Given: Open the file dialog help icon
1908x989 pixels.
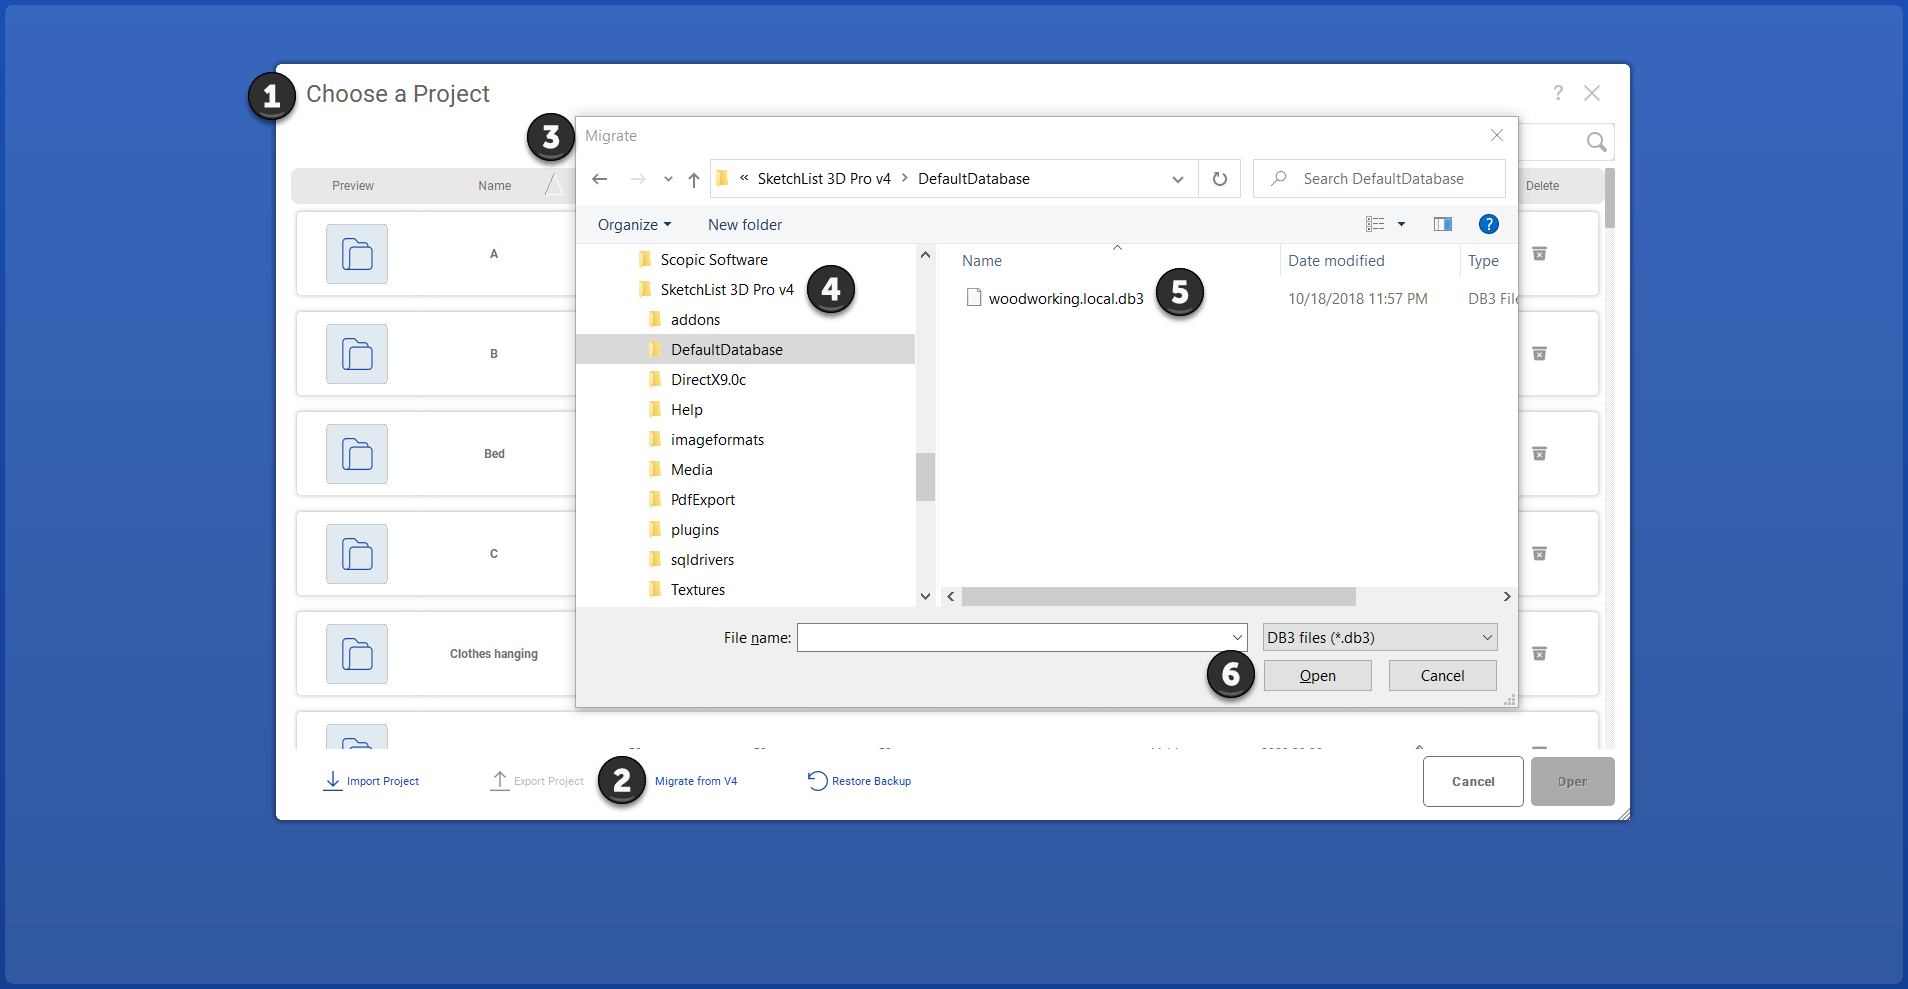Looking at the screenshot, I should 1488,224.
